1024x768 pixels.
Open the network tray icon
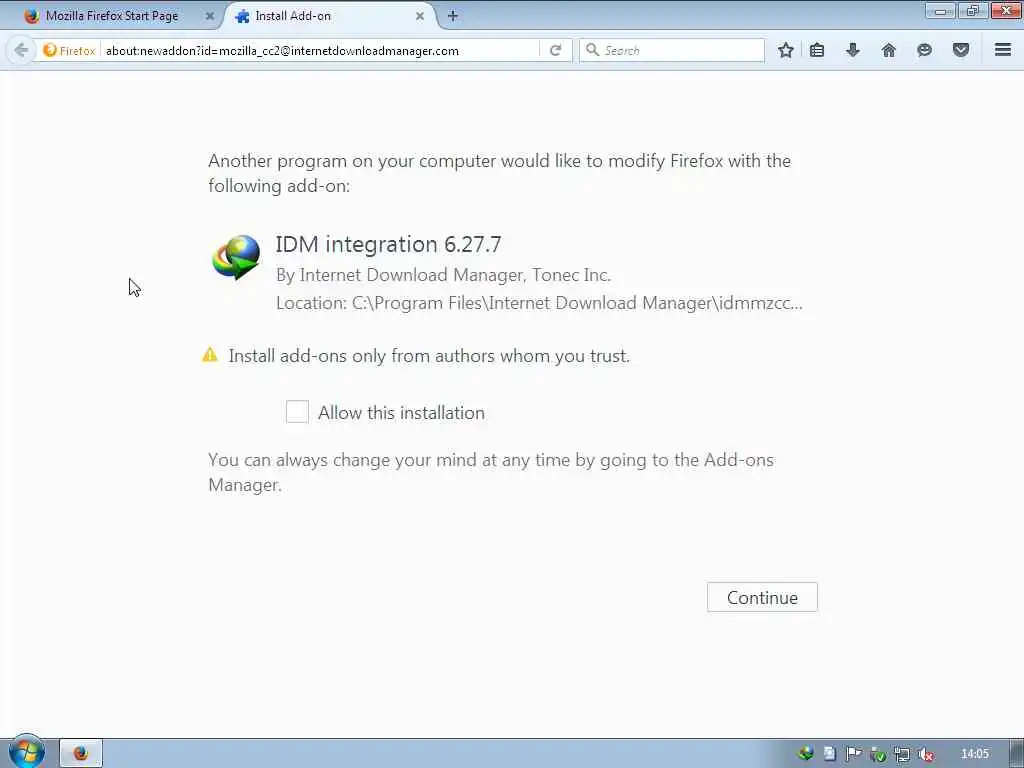click(901, 754)
